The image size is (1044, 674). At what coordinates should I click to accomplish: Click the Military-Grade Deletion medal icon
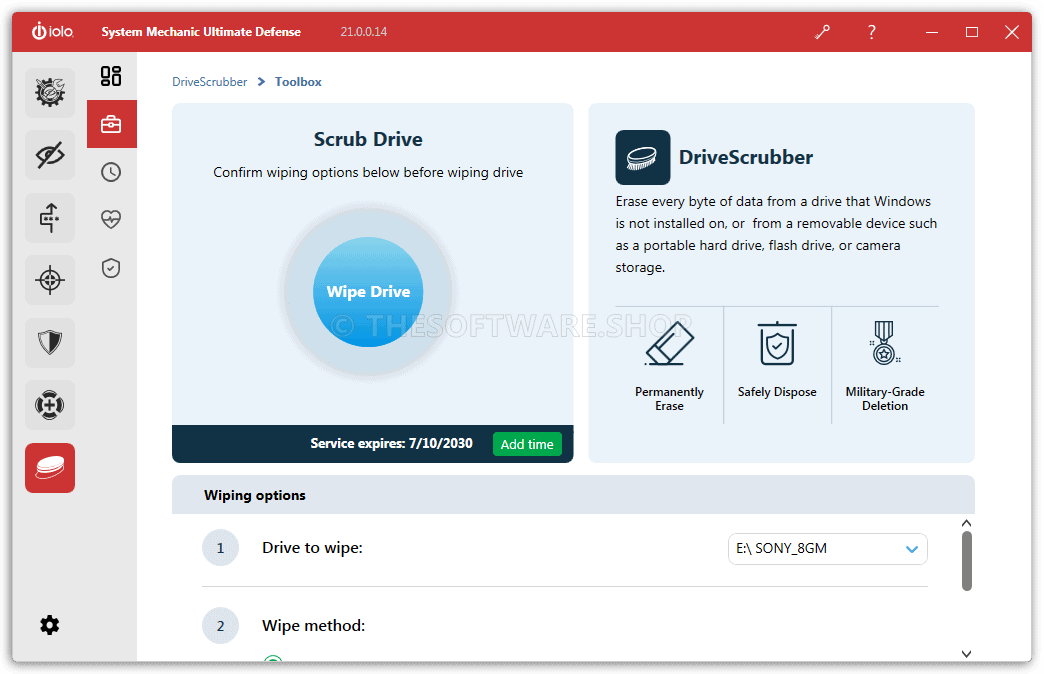click(x=884, y=343)
